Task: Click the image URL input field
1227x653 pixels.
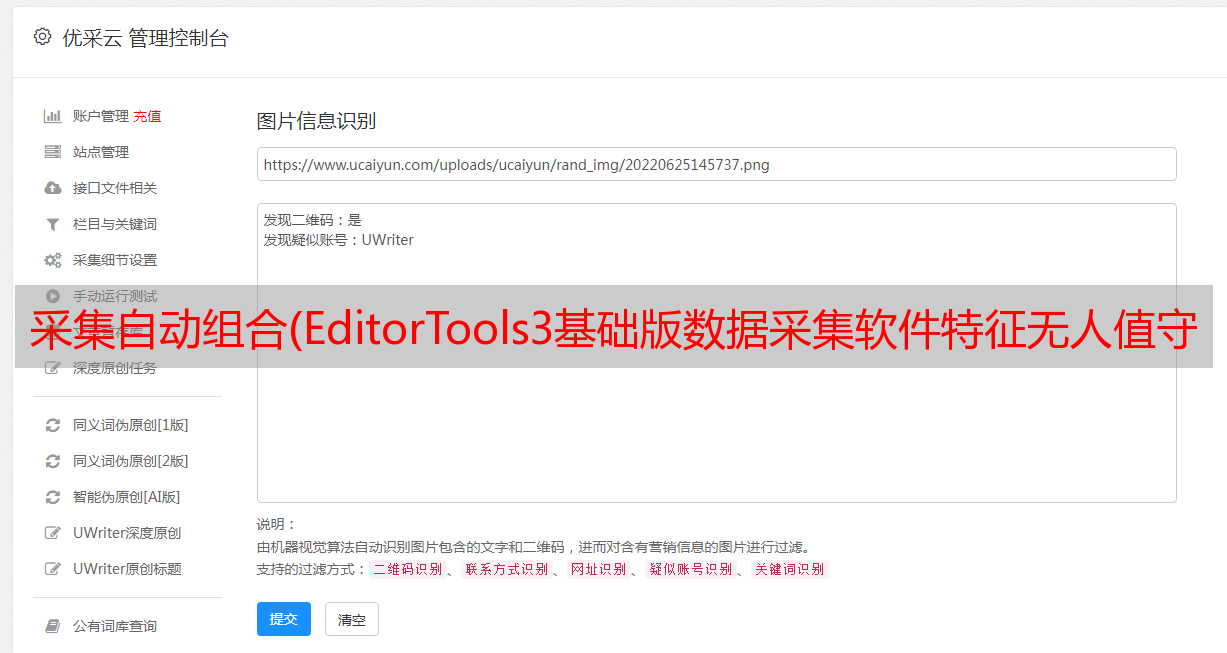Action: pyautogui.click(x=716, y=164)
